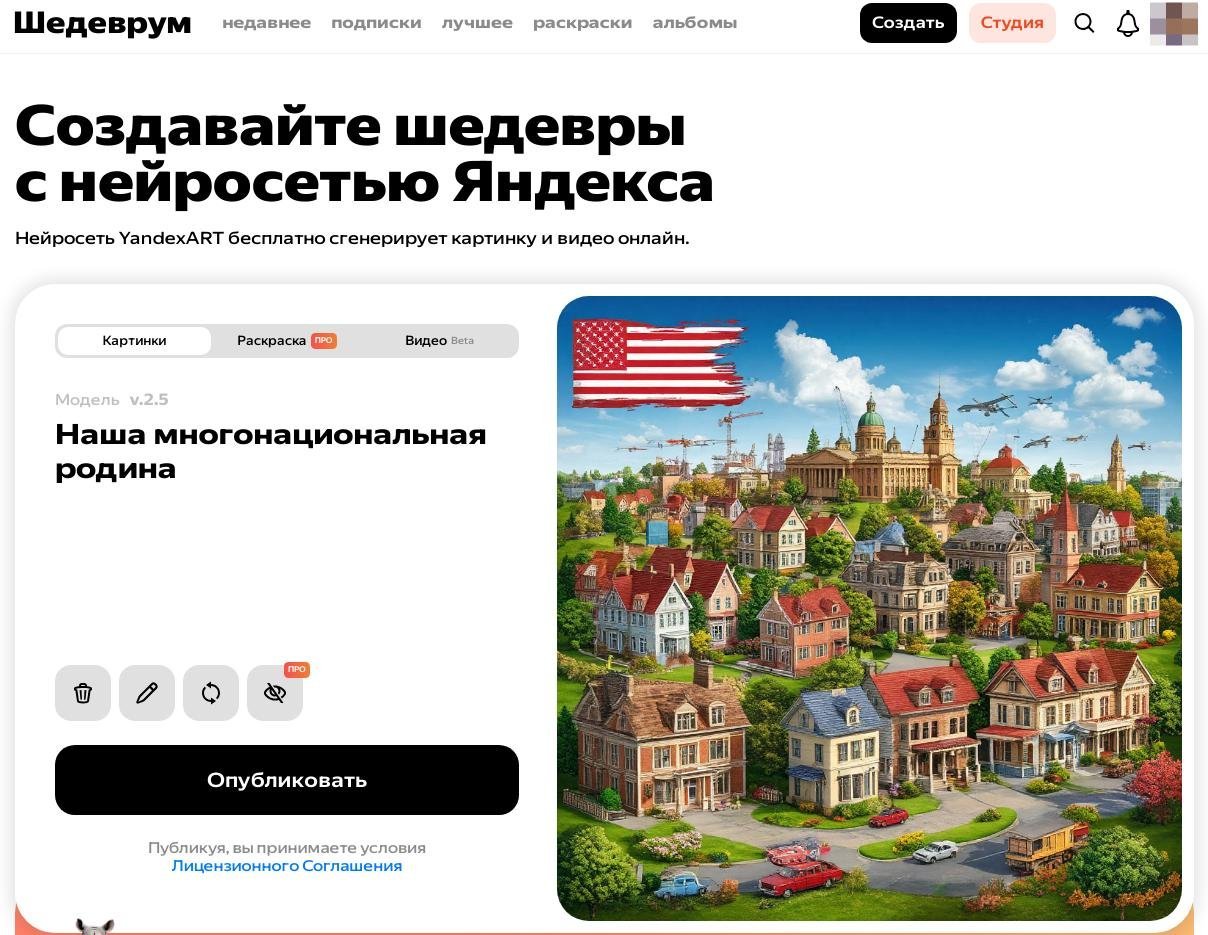Select the Картинки tab
This screenshot has width=1208, height=935.
point(134,341)
